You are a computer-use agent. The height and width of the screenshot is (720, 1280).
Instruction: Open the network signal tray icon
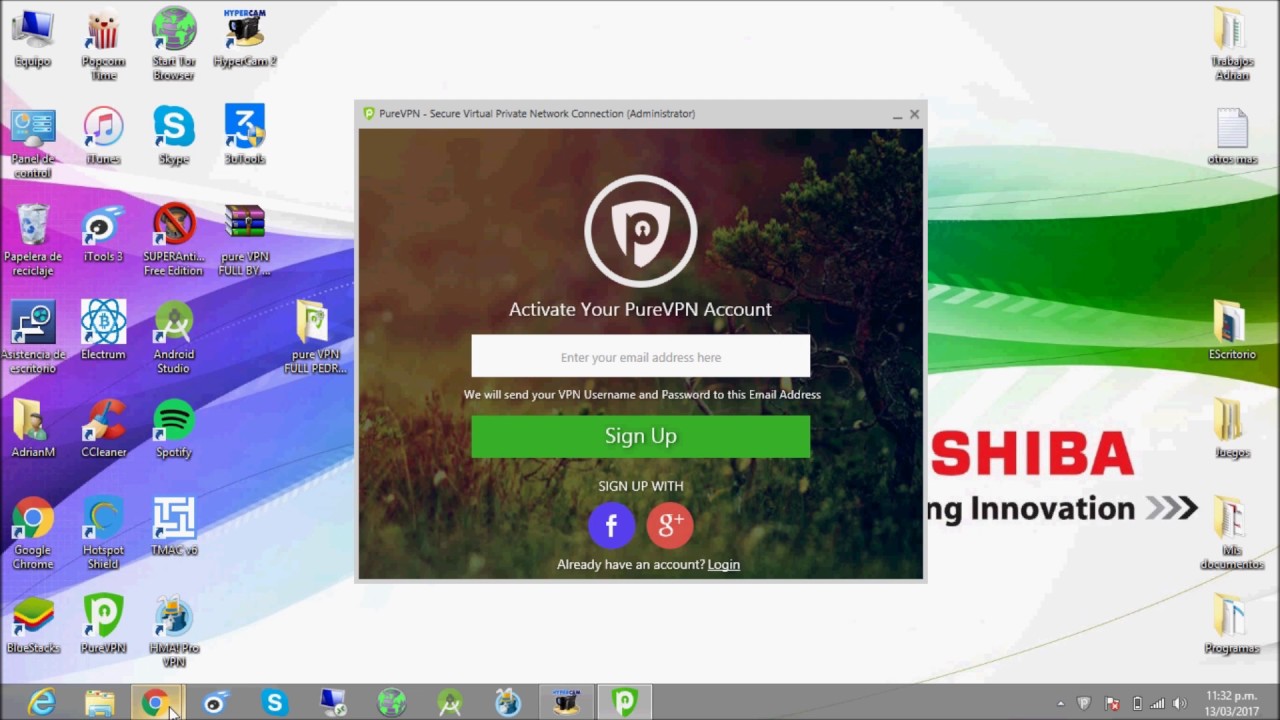click(1157, 704)
